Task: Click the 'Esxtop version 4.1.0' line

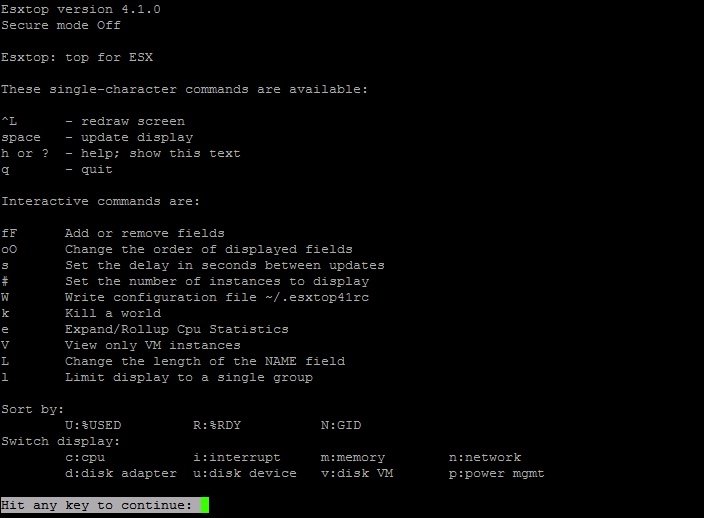Action: (x=81, y=9)
